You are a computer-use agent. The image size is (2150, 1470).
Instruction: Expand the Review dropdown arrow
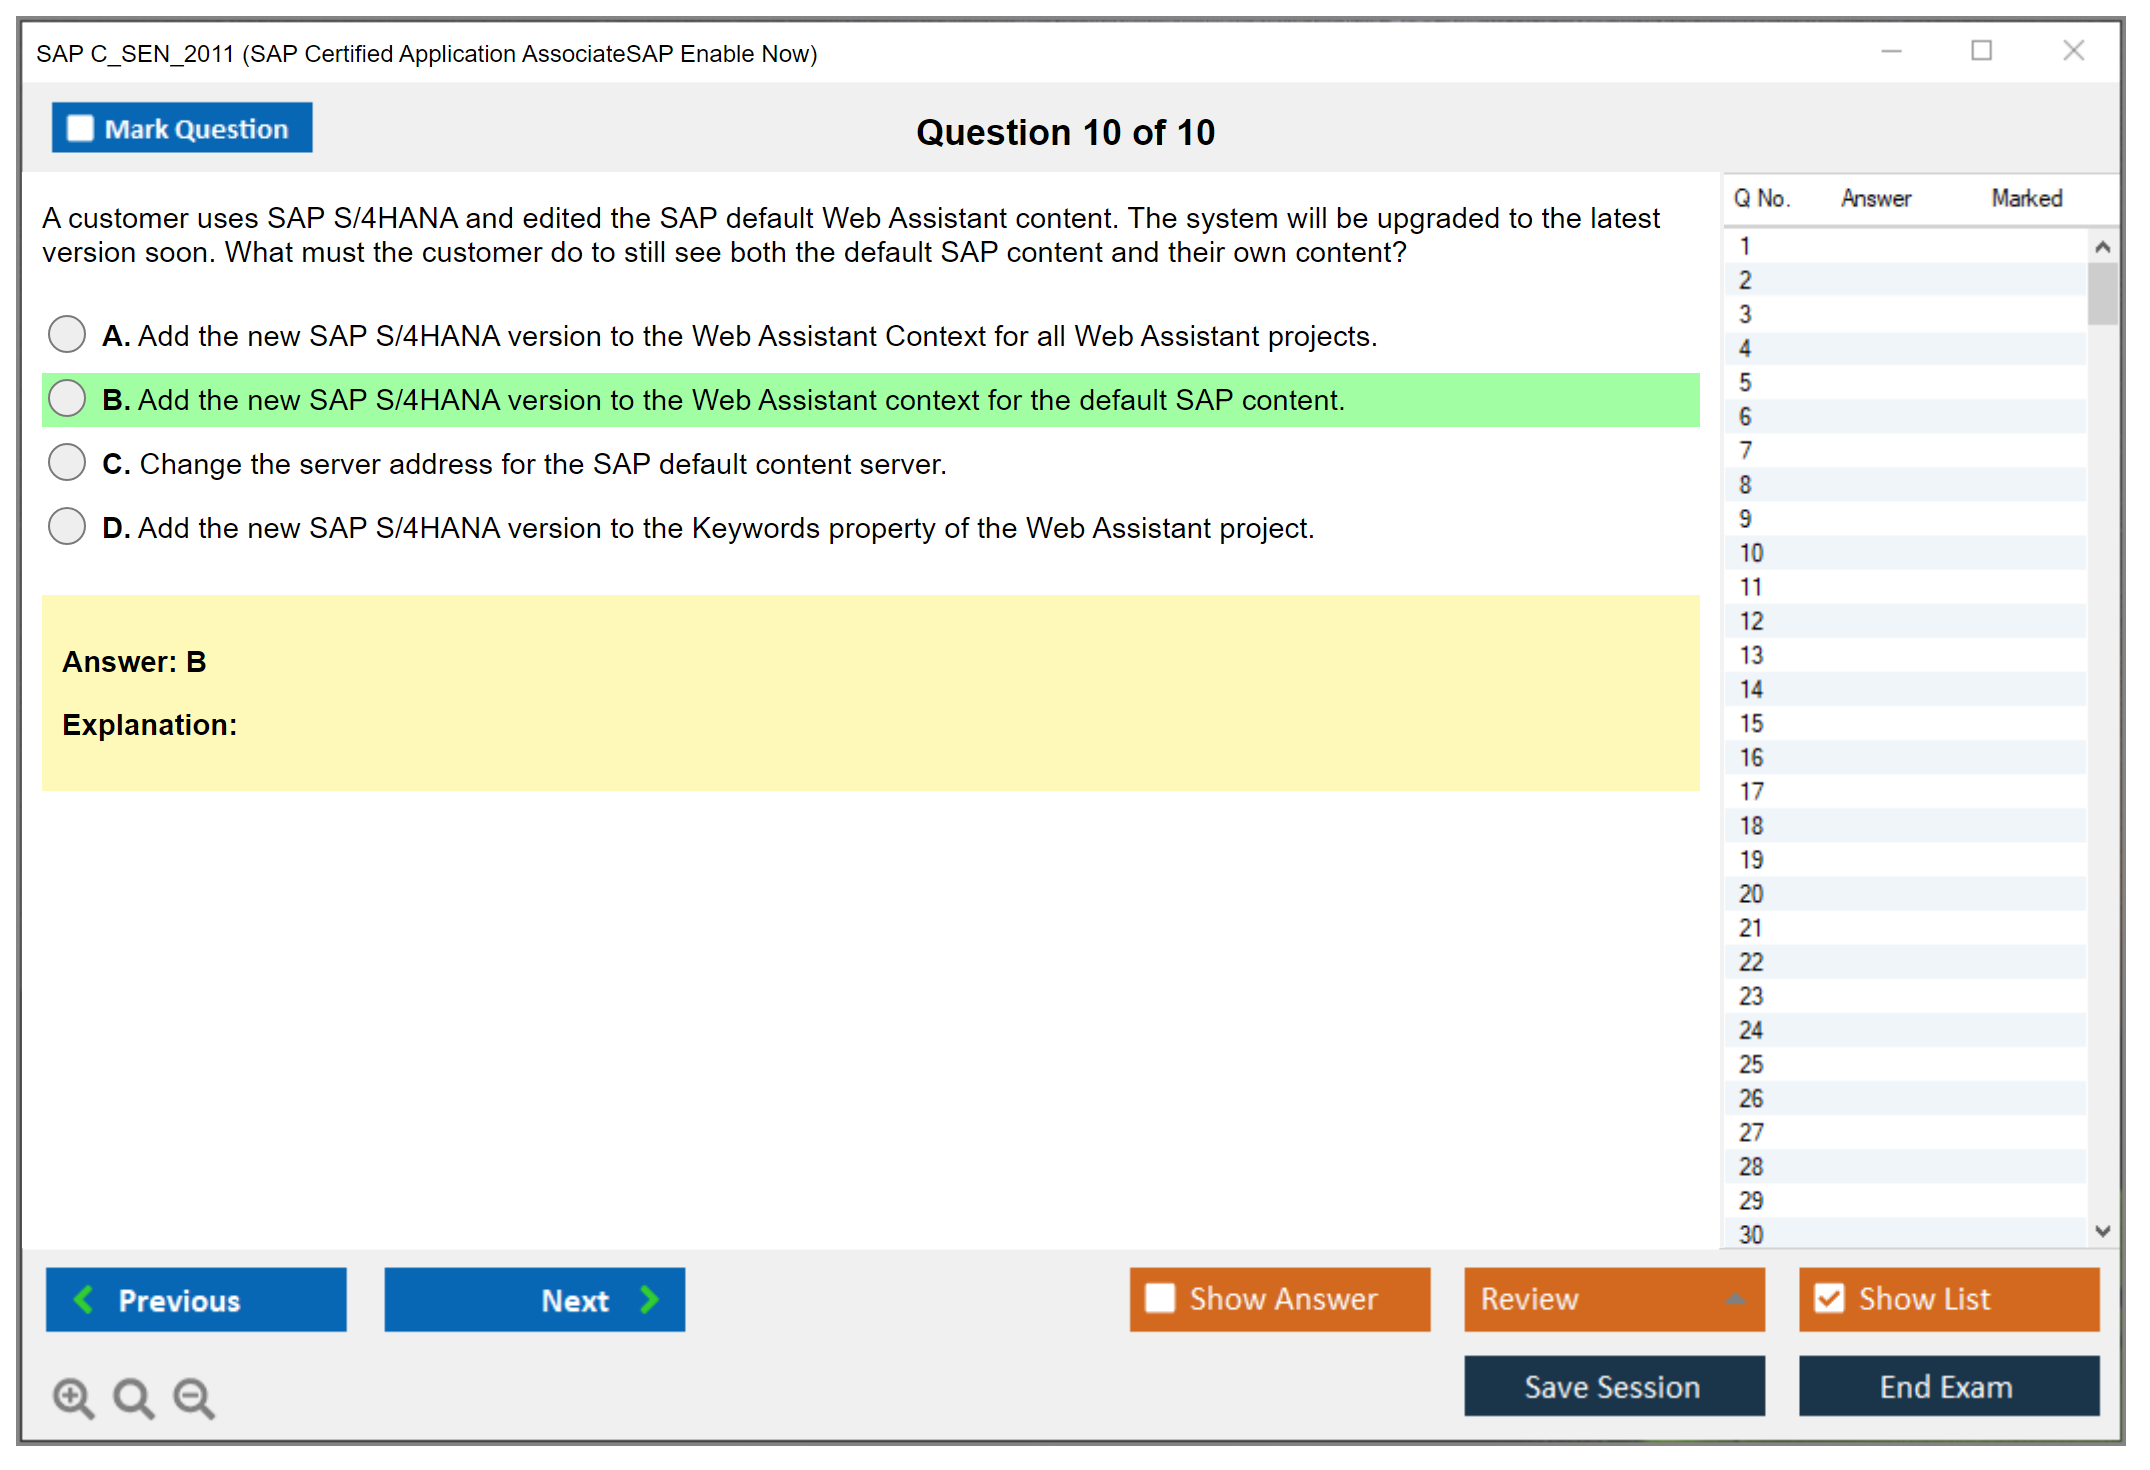coord(1735,1299)
